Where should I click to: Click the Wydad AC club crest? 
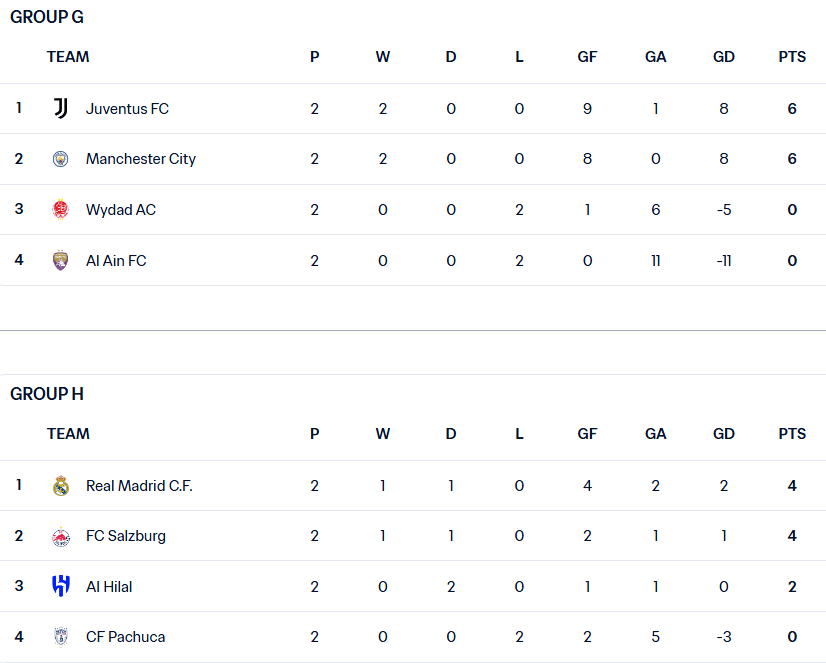point(61,210)
